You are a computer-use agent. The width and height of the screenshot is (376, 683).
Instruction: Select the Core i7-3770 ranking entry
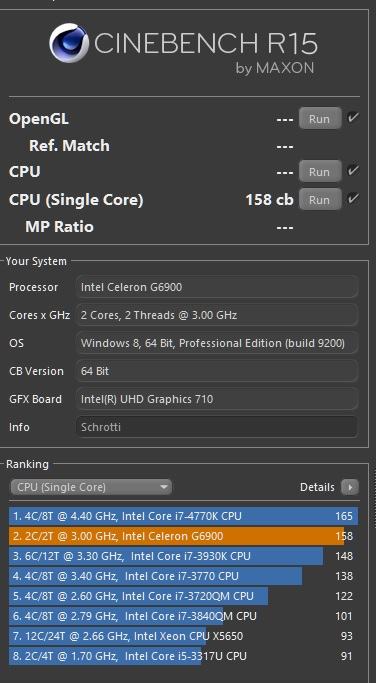(183, 576)
